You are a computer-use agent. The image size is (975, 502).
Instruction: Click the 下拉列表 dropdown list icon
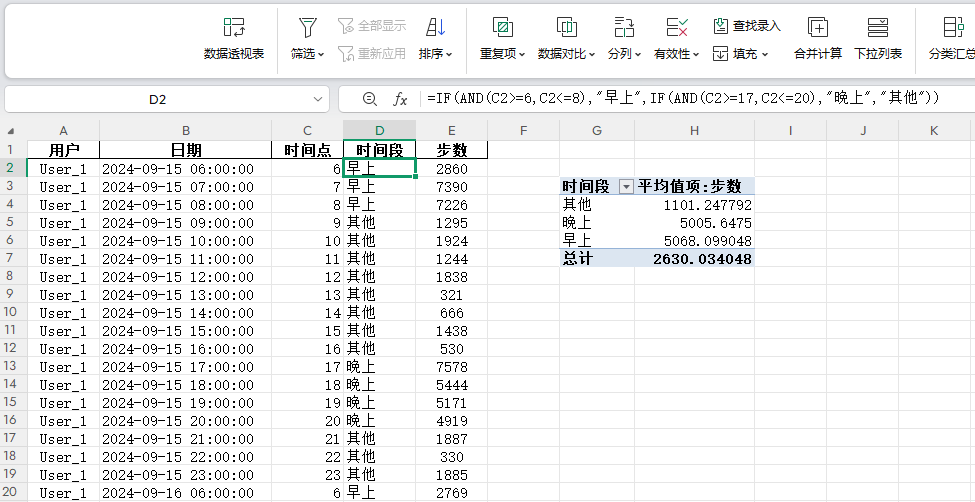coord(878,27)
